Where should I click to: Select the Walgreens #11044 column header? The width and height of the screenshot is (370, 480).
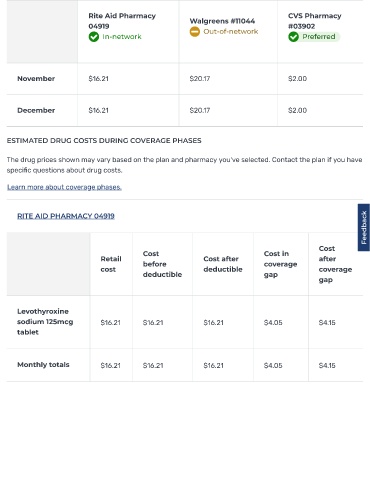pos(222,21)
